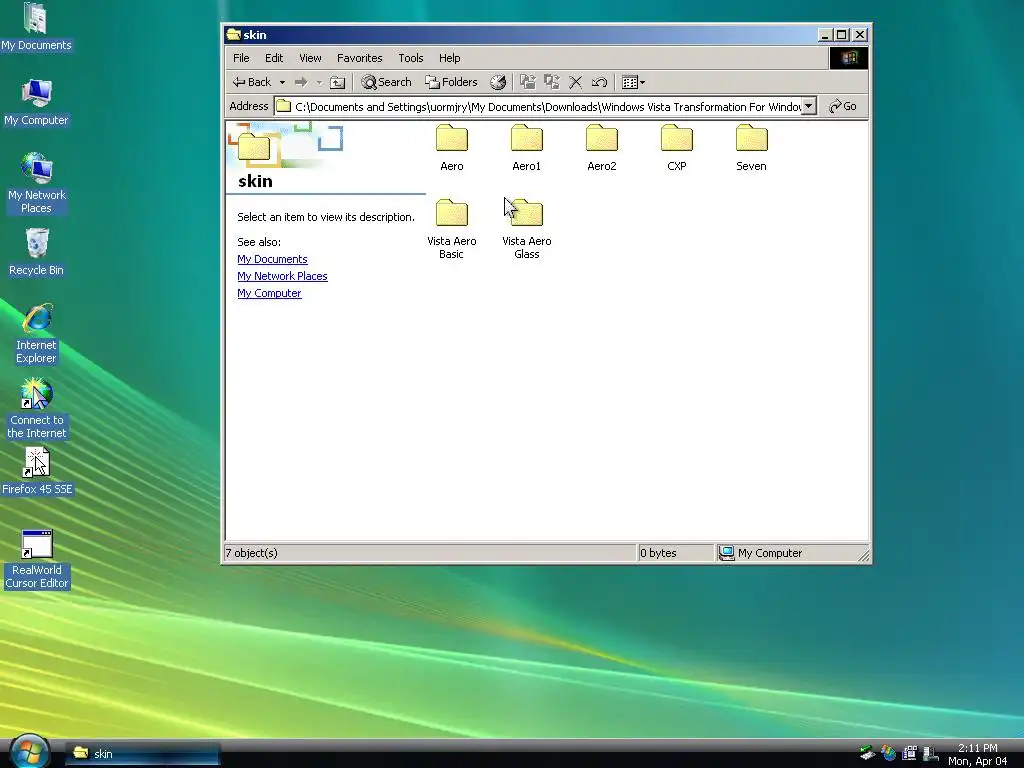Click the Move To toolbar icon
The image size is (1024, 768).
pos(528,82)
